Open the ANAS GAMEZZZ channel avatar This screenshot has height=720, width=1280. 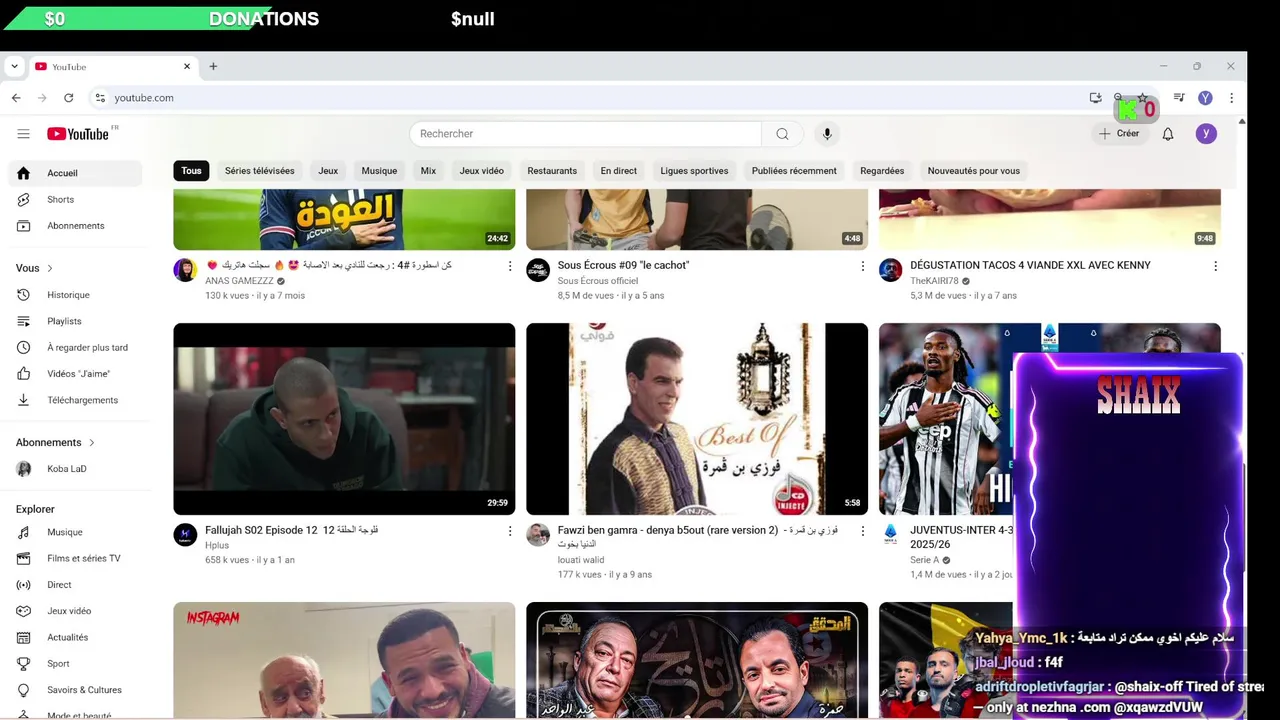[185, 270]
